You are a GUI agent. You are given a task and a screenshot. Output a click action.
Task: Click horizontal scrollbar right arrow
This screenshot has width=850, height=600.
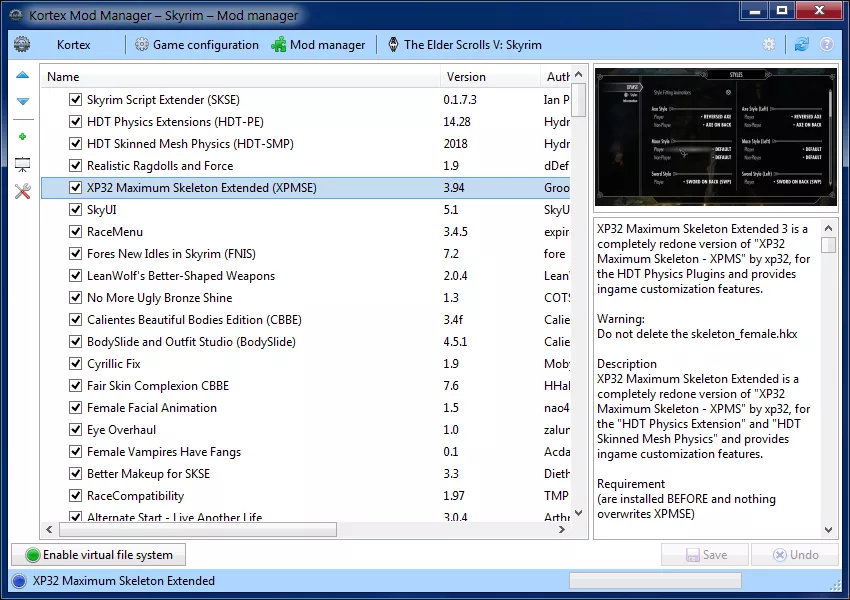[562, 530]
